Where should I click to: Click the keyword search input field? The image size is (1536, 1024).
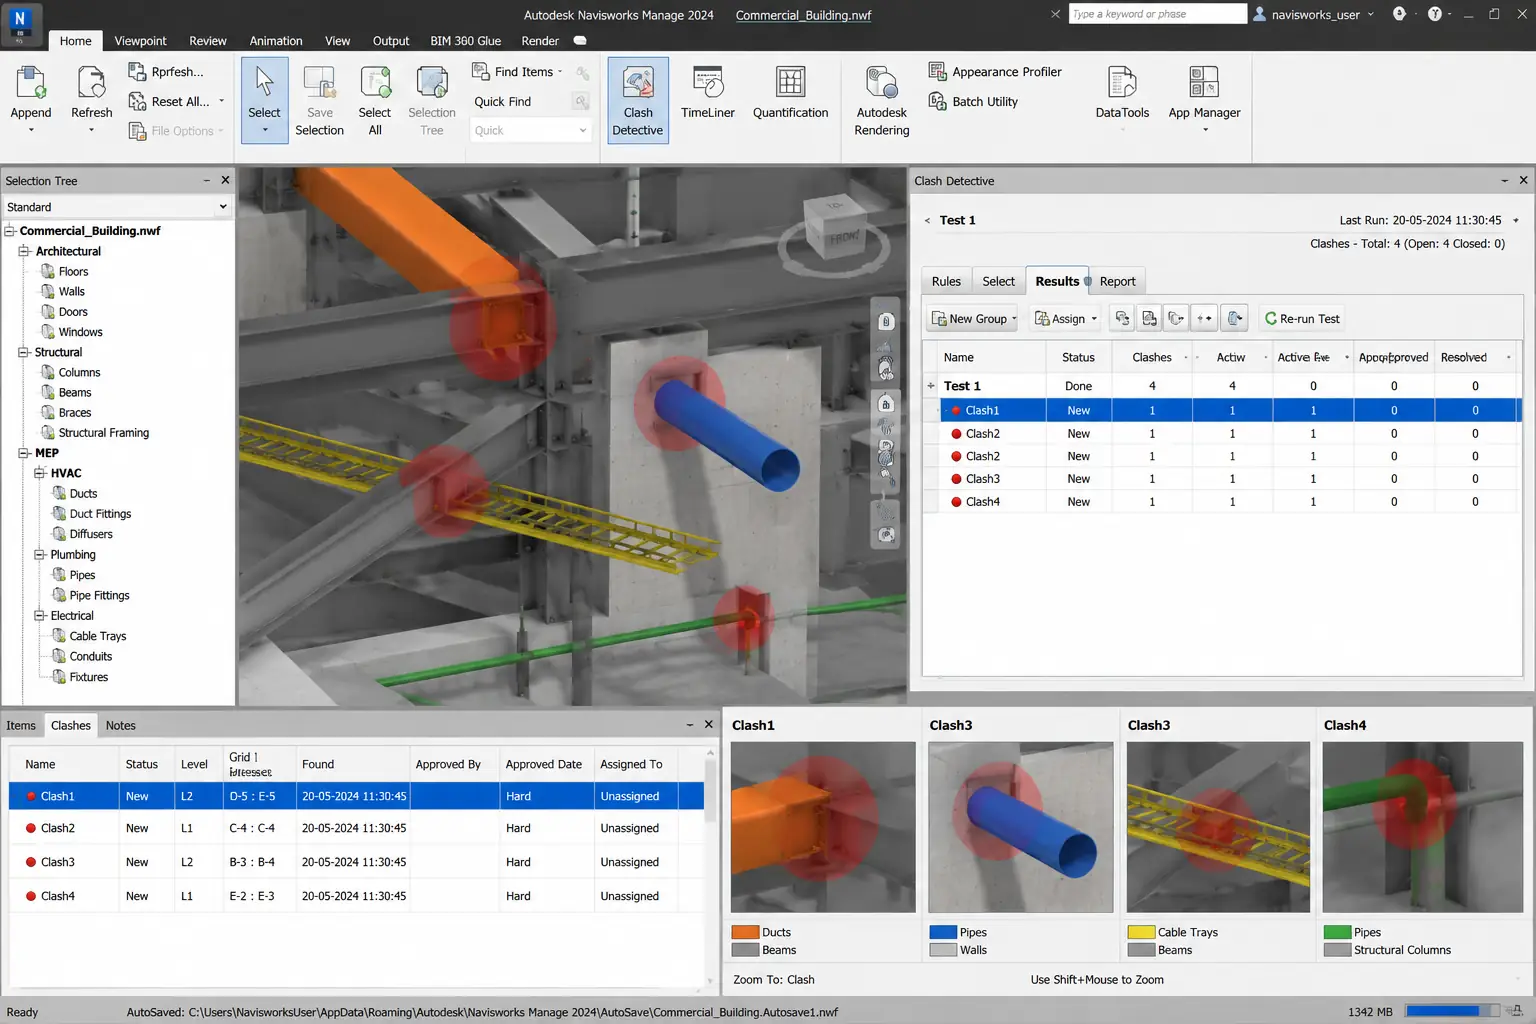point(1157,14)
